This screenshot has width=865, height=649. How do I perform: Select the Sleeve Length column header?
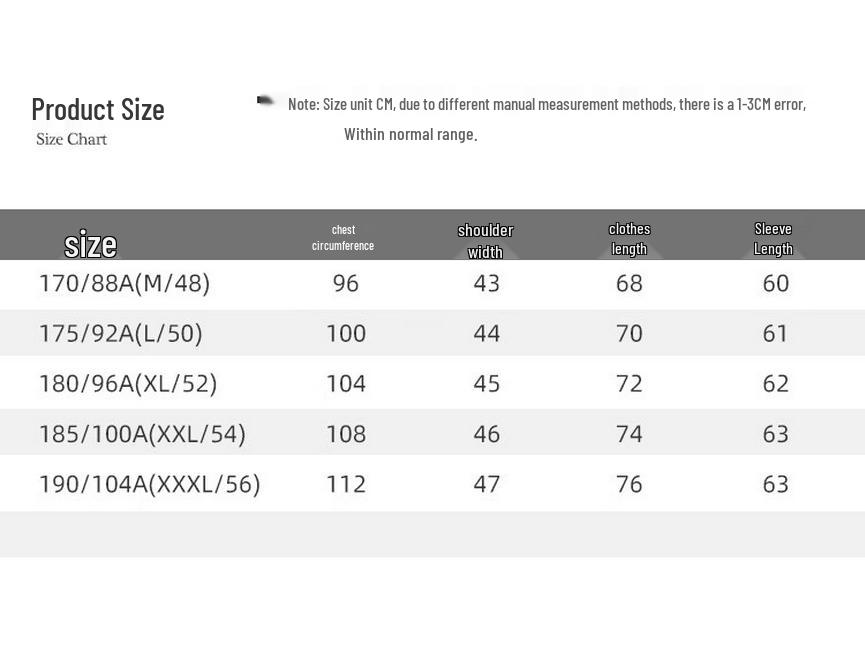[x=773, y=238]
